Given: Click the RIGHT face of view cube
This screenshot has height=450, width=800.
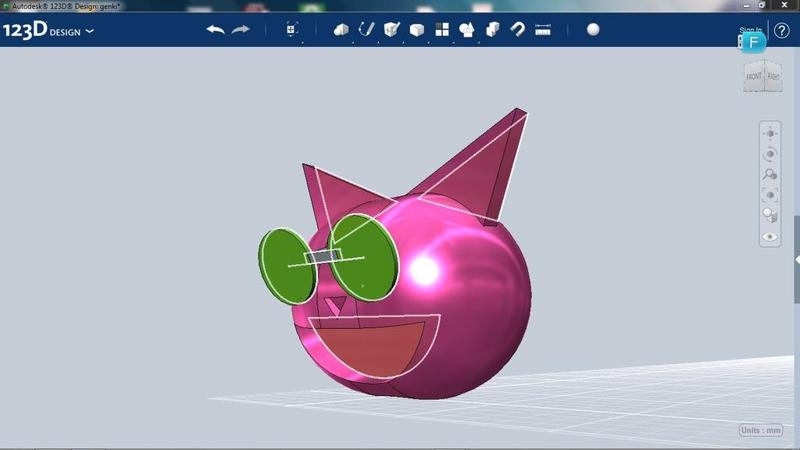Looking at the screenshot, I should pyautogui.click(x=773, y=77).
